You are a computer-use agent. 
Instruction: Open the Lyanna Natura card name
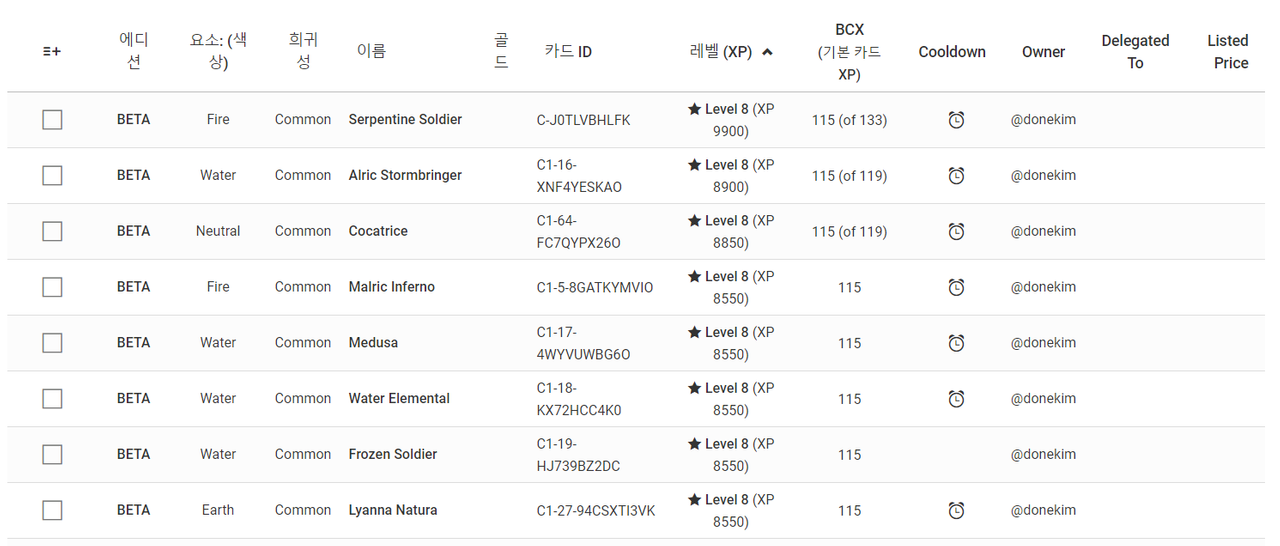pyautogui.click(x=393, y=510)
